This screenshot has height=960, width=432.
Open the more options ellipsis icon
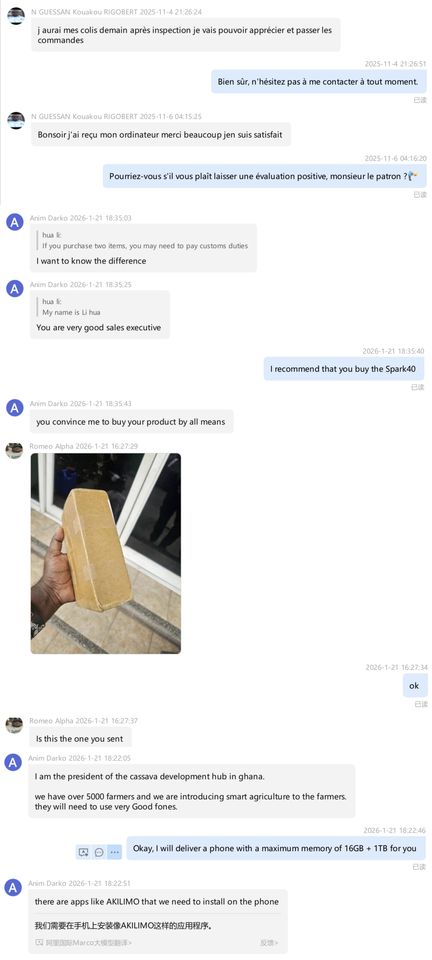point(114,852)
